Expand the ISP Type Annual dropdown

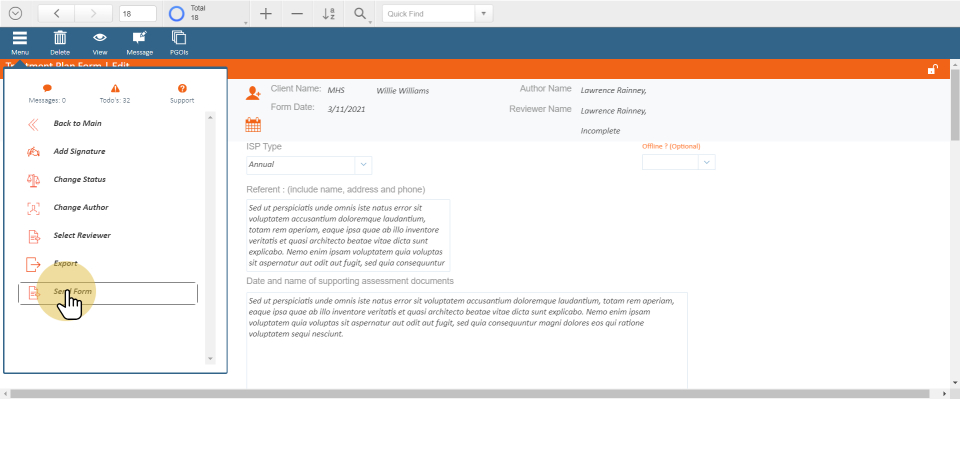[363, 165]
